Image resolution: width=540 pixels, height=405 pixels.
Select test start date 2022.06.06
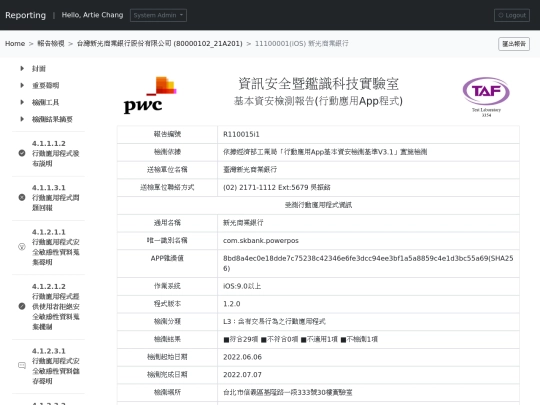[242, 357]
